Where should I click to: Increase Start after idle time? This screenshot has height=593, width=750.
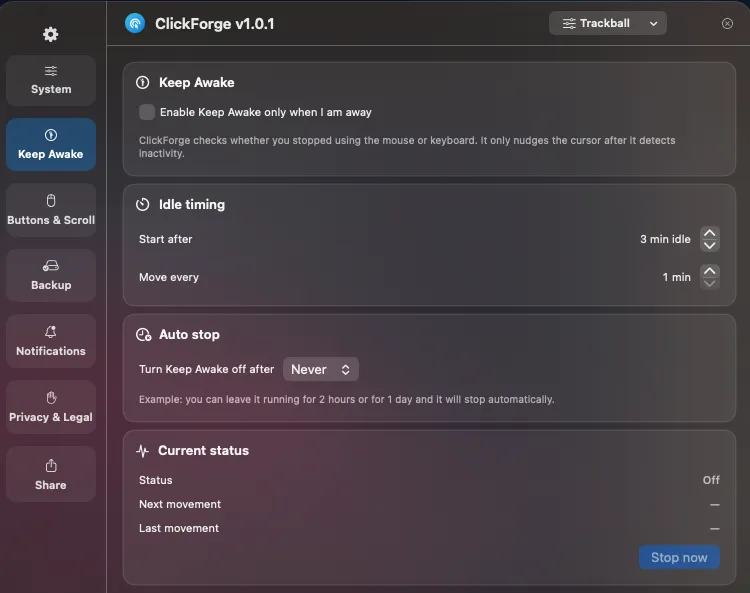tap(710, 233)
